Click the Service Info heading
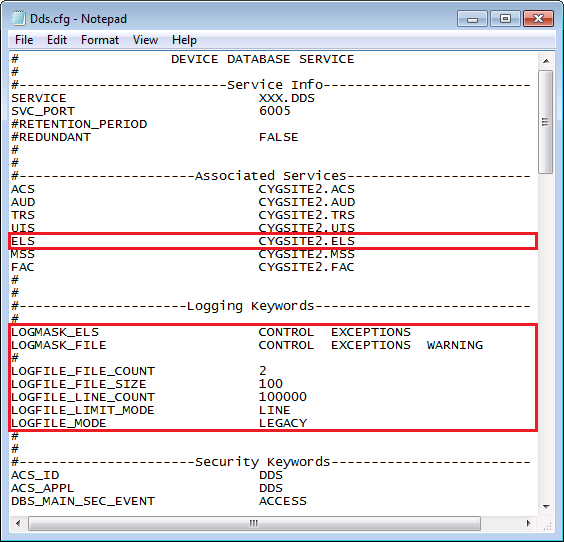Screen dimensions: 564x542 click(x=275, y=85)
